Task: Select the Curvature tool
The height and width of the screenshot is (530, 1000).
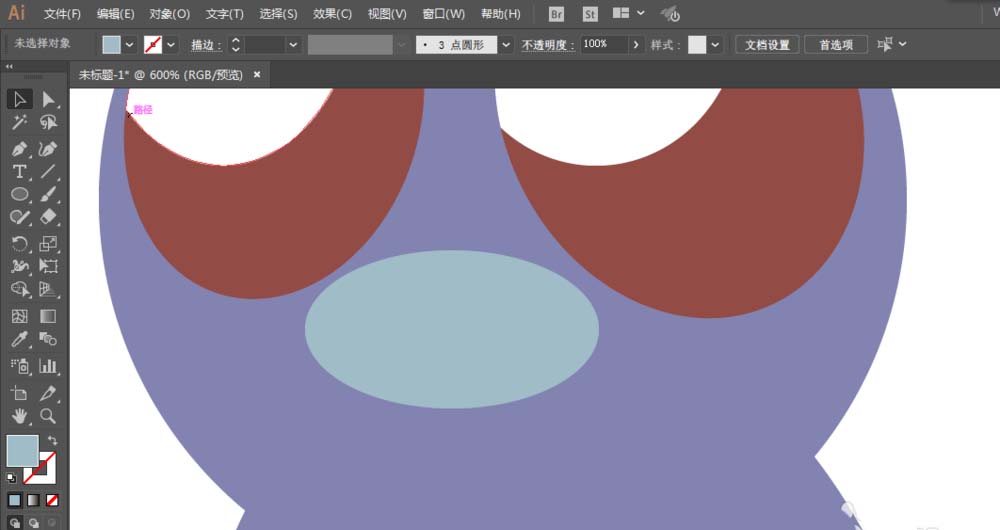Action: pos(48,149)
